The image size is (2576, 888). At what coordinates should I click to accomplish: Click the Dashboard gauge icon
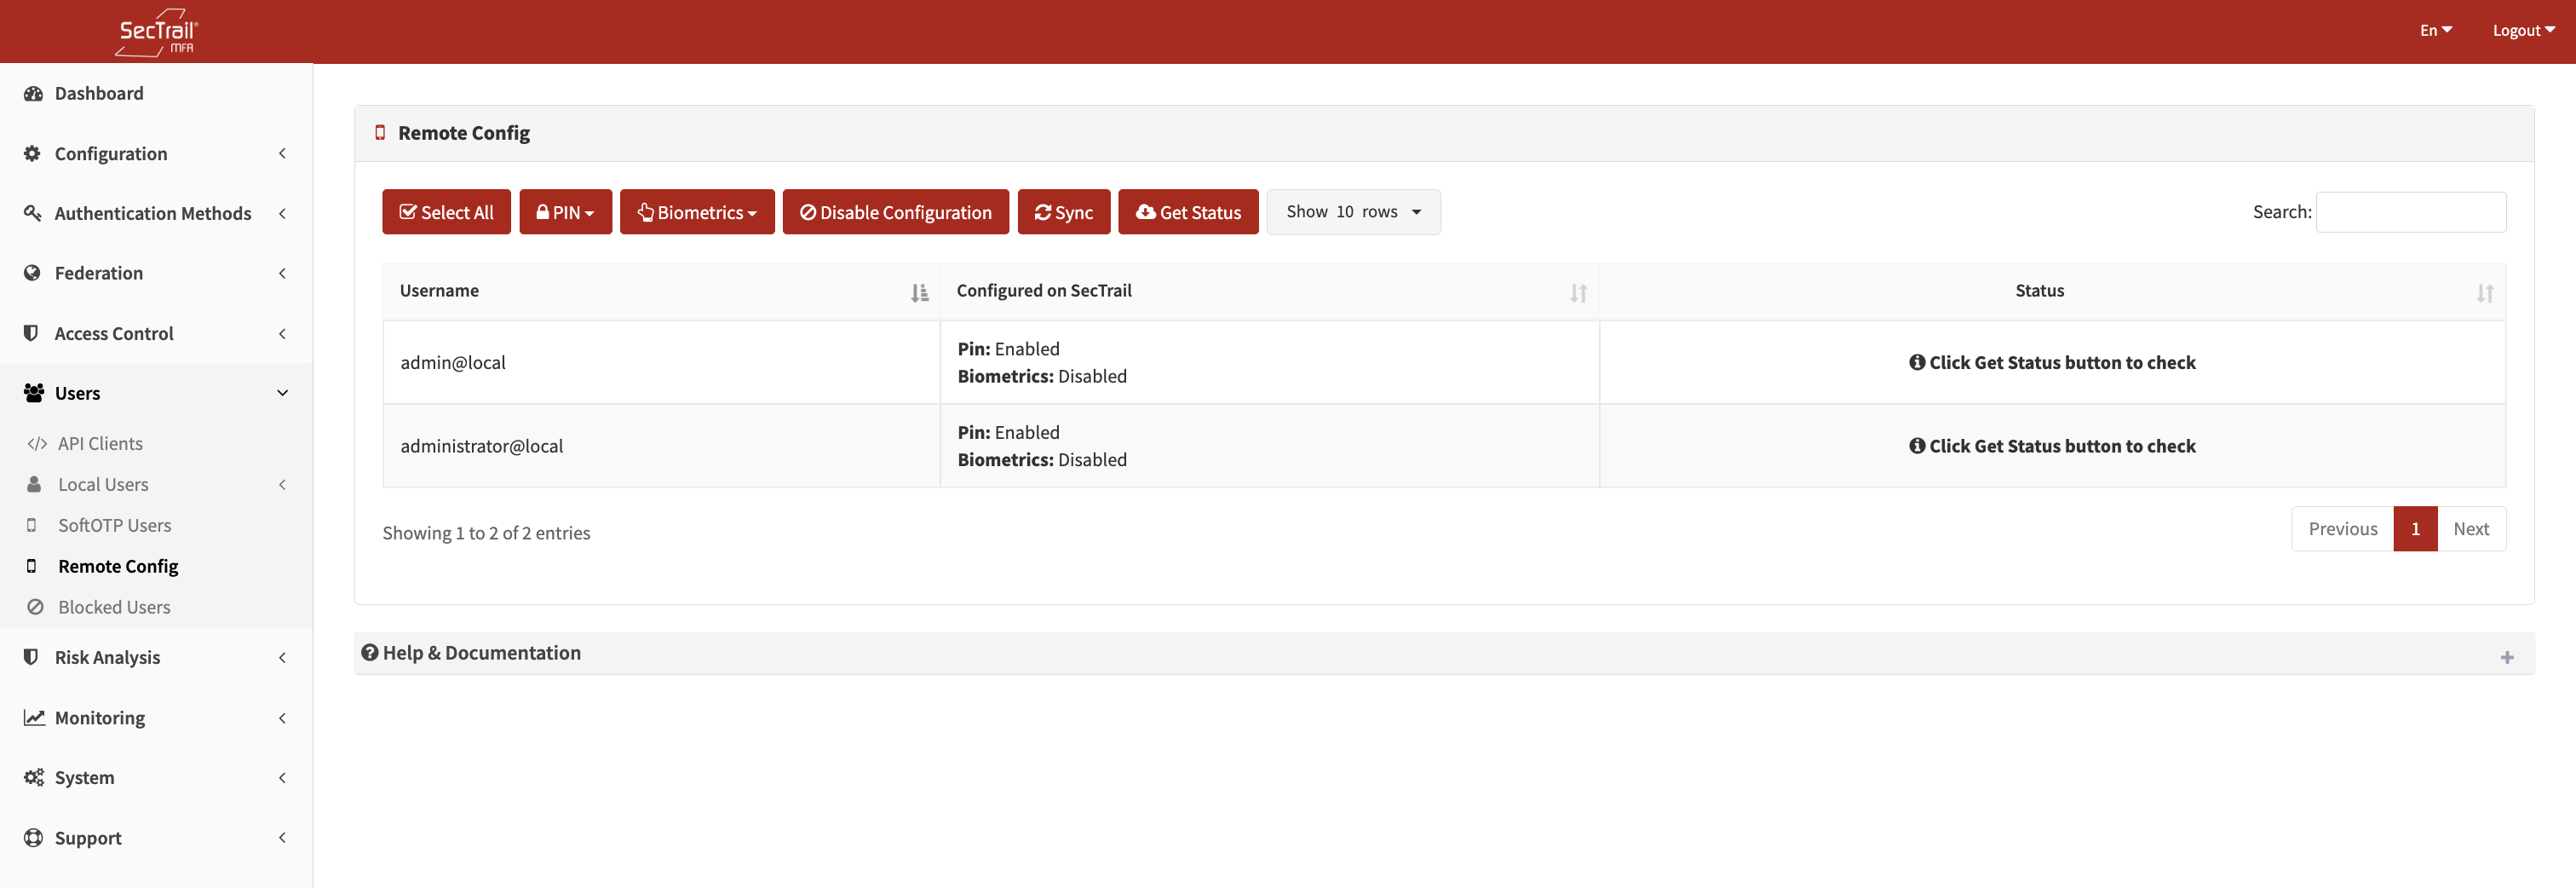click(x=33, y=93)
